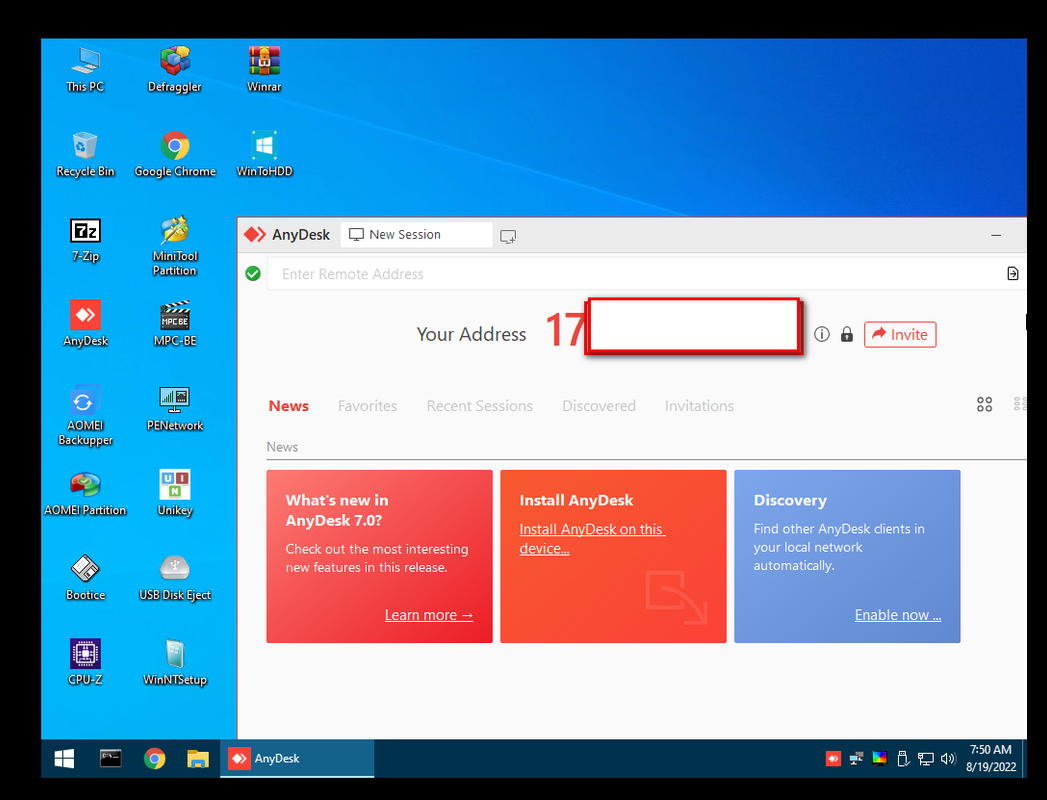Open the Windows Start menu
Image resolution: width=1047 pixels, height=800 pixels.
[x=64, y=759]
